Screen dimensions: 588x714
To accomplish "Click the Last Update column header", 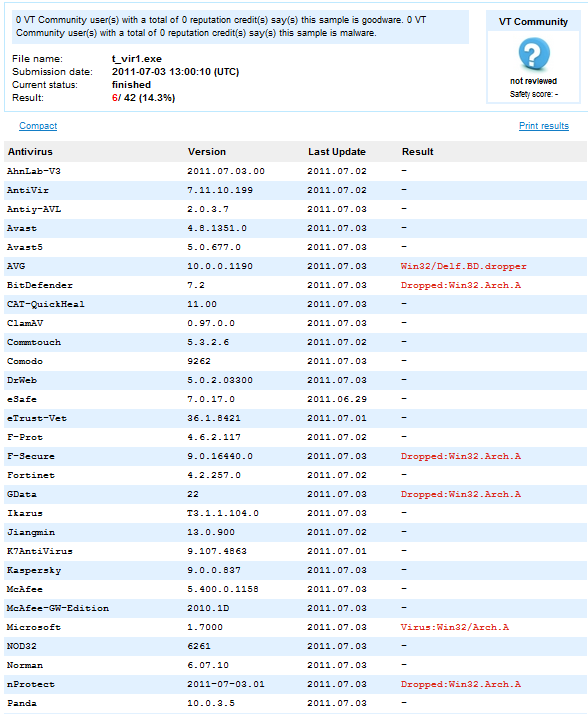I will pos(337,152).
